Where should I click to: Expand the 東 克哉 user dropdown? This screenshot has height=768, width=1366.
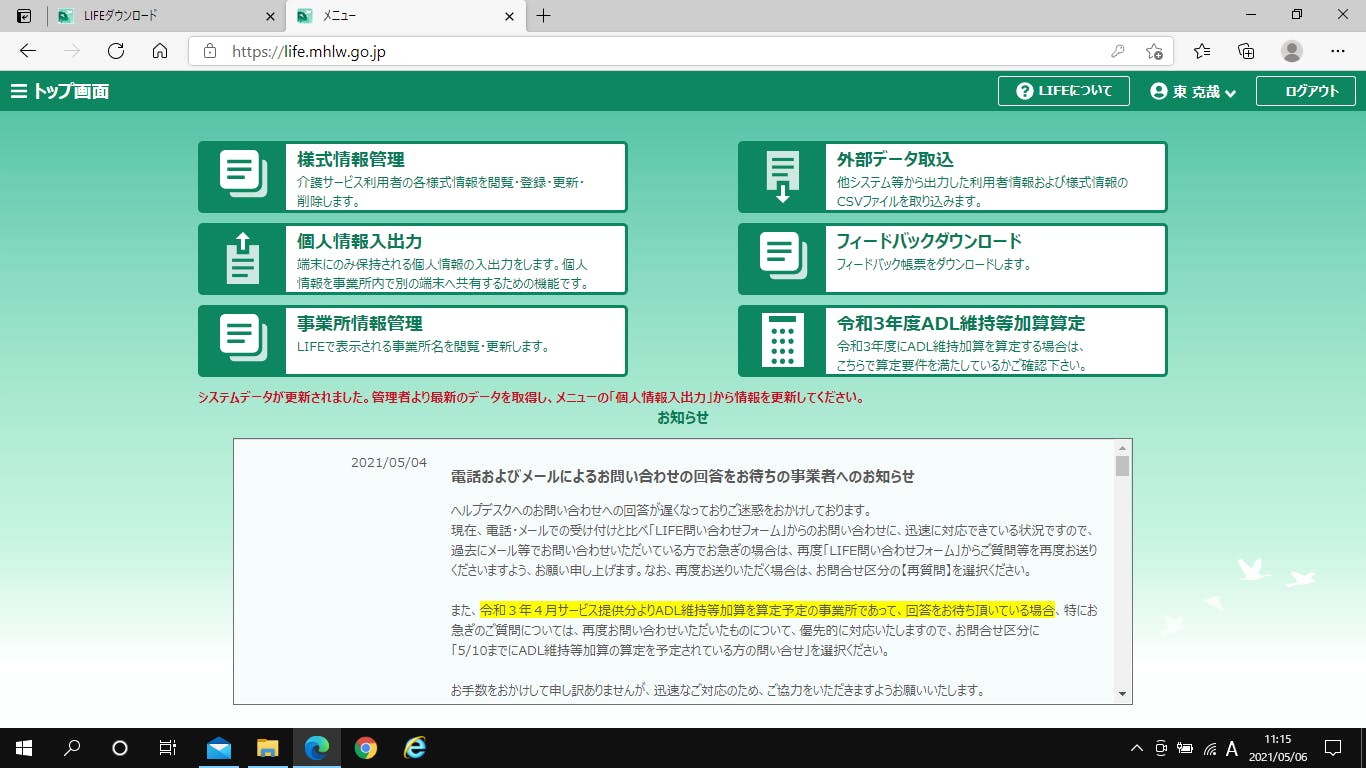(x=1192, y=91)
